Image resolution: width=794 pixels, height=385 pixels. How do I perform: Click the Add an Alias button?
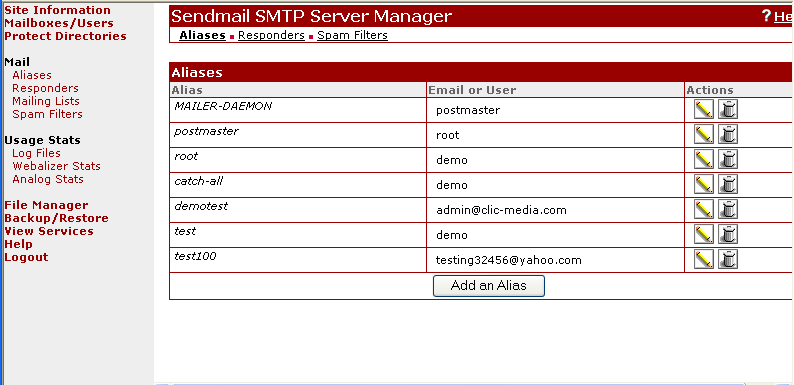pyautogui.click(x=489, y=286)
